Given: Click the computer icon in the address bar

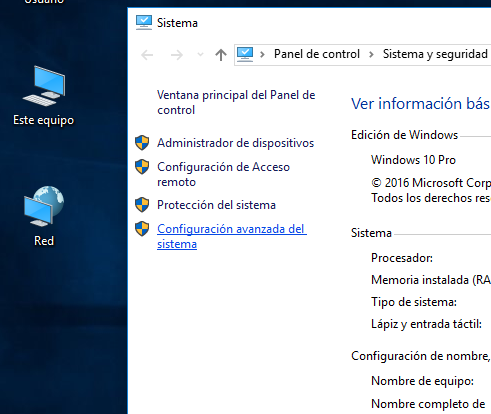Looking at the screenshot, I should pyautogui.click(x=245, y=54).
